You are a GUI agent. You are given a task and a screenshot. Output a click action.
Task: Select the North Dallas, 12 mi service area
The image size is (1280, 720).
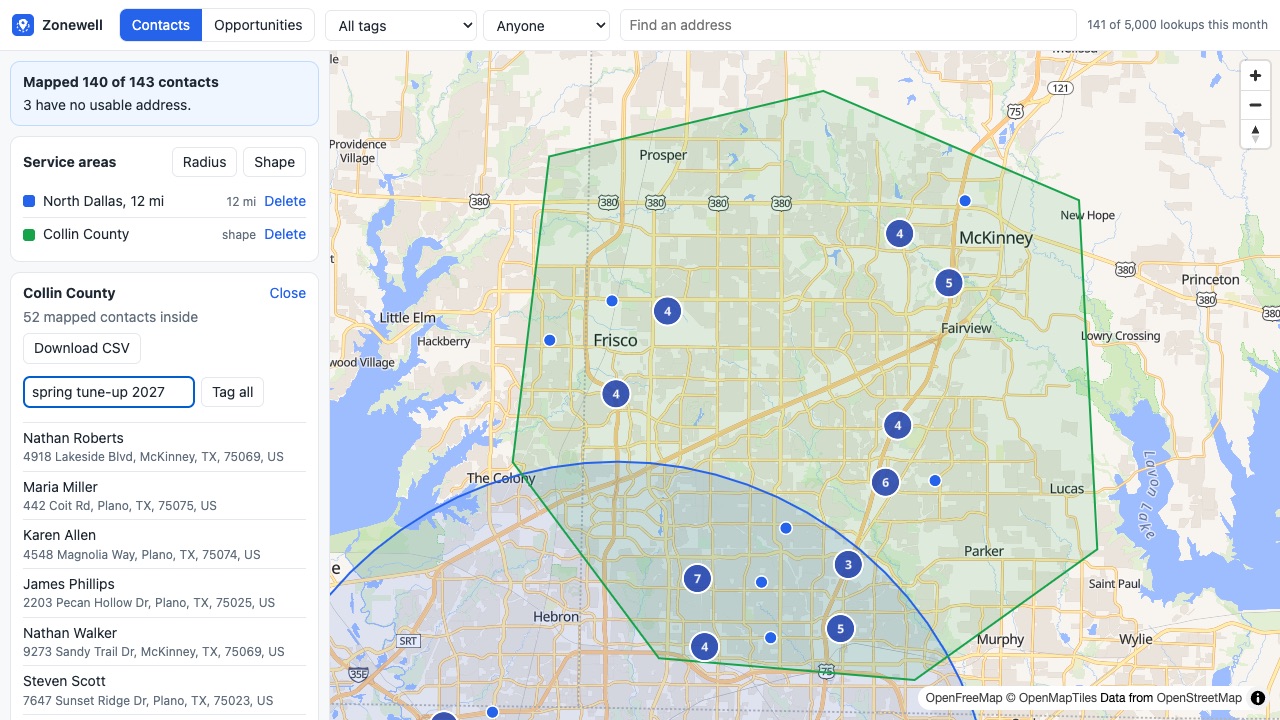coord(103,201)
